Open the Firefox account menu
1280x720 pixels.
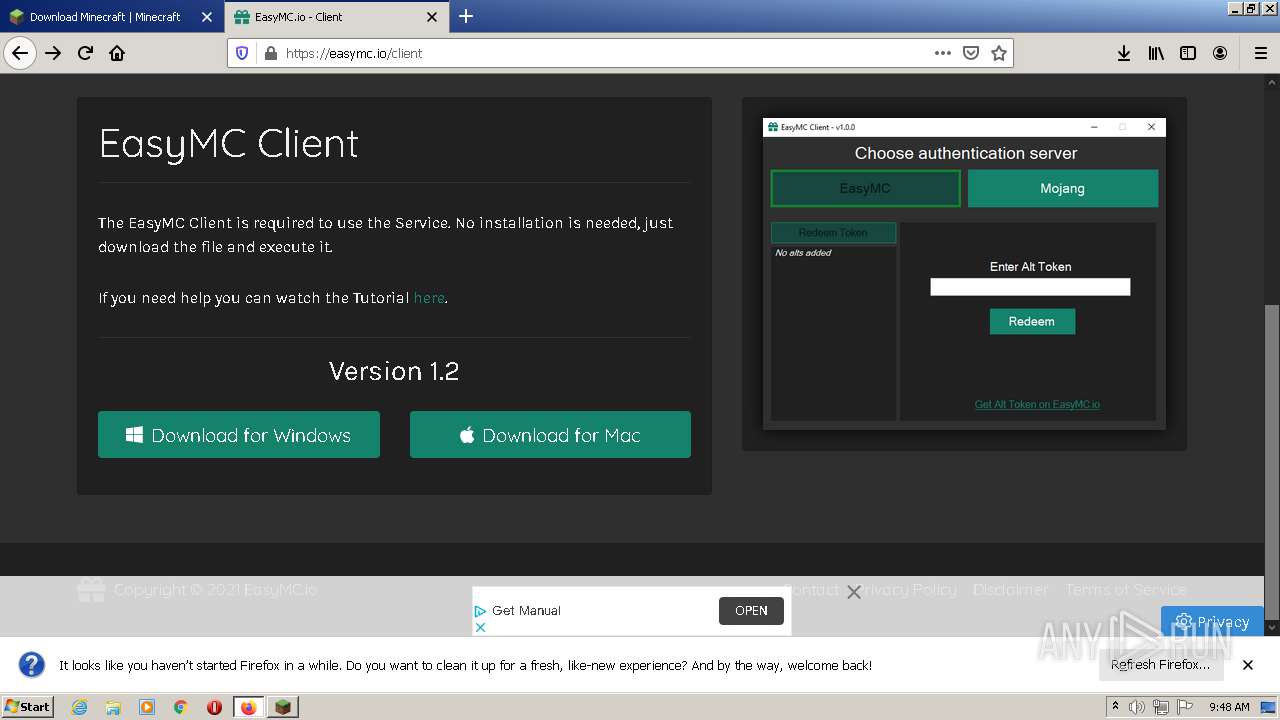1220,53
